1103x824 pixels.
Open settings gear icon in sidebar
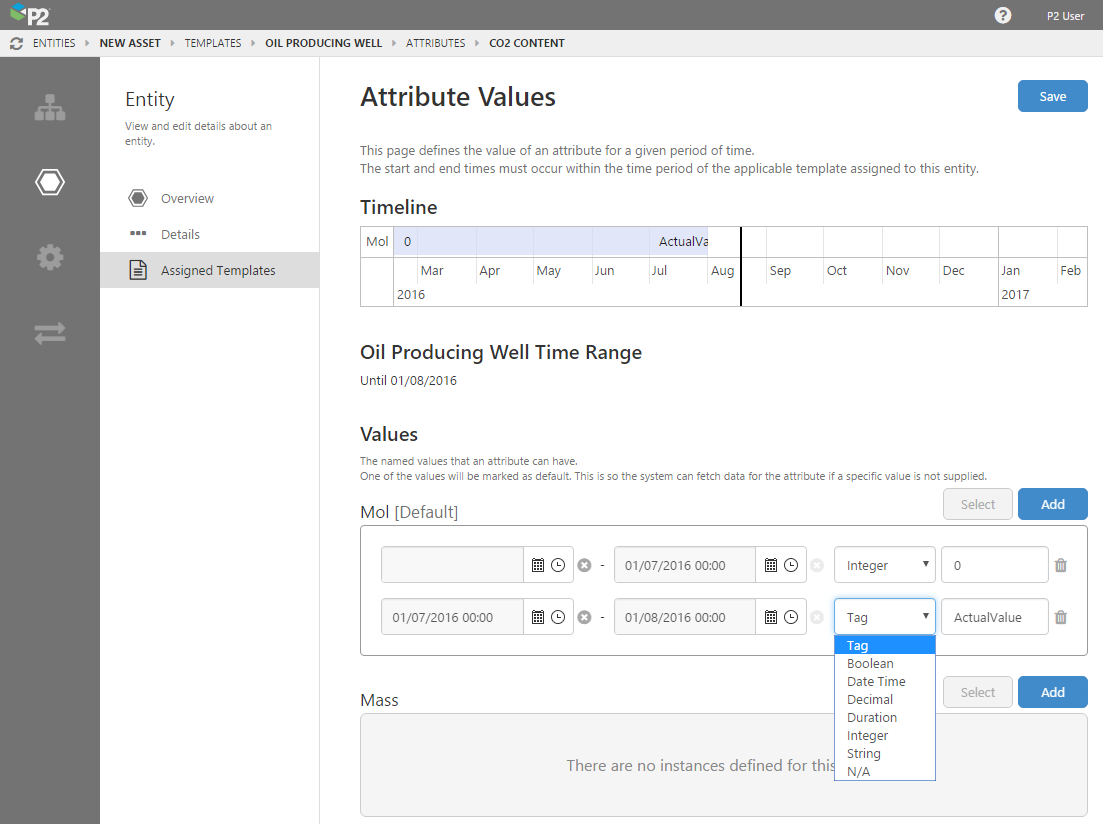click(50, 257)
